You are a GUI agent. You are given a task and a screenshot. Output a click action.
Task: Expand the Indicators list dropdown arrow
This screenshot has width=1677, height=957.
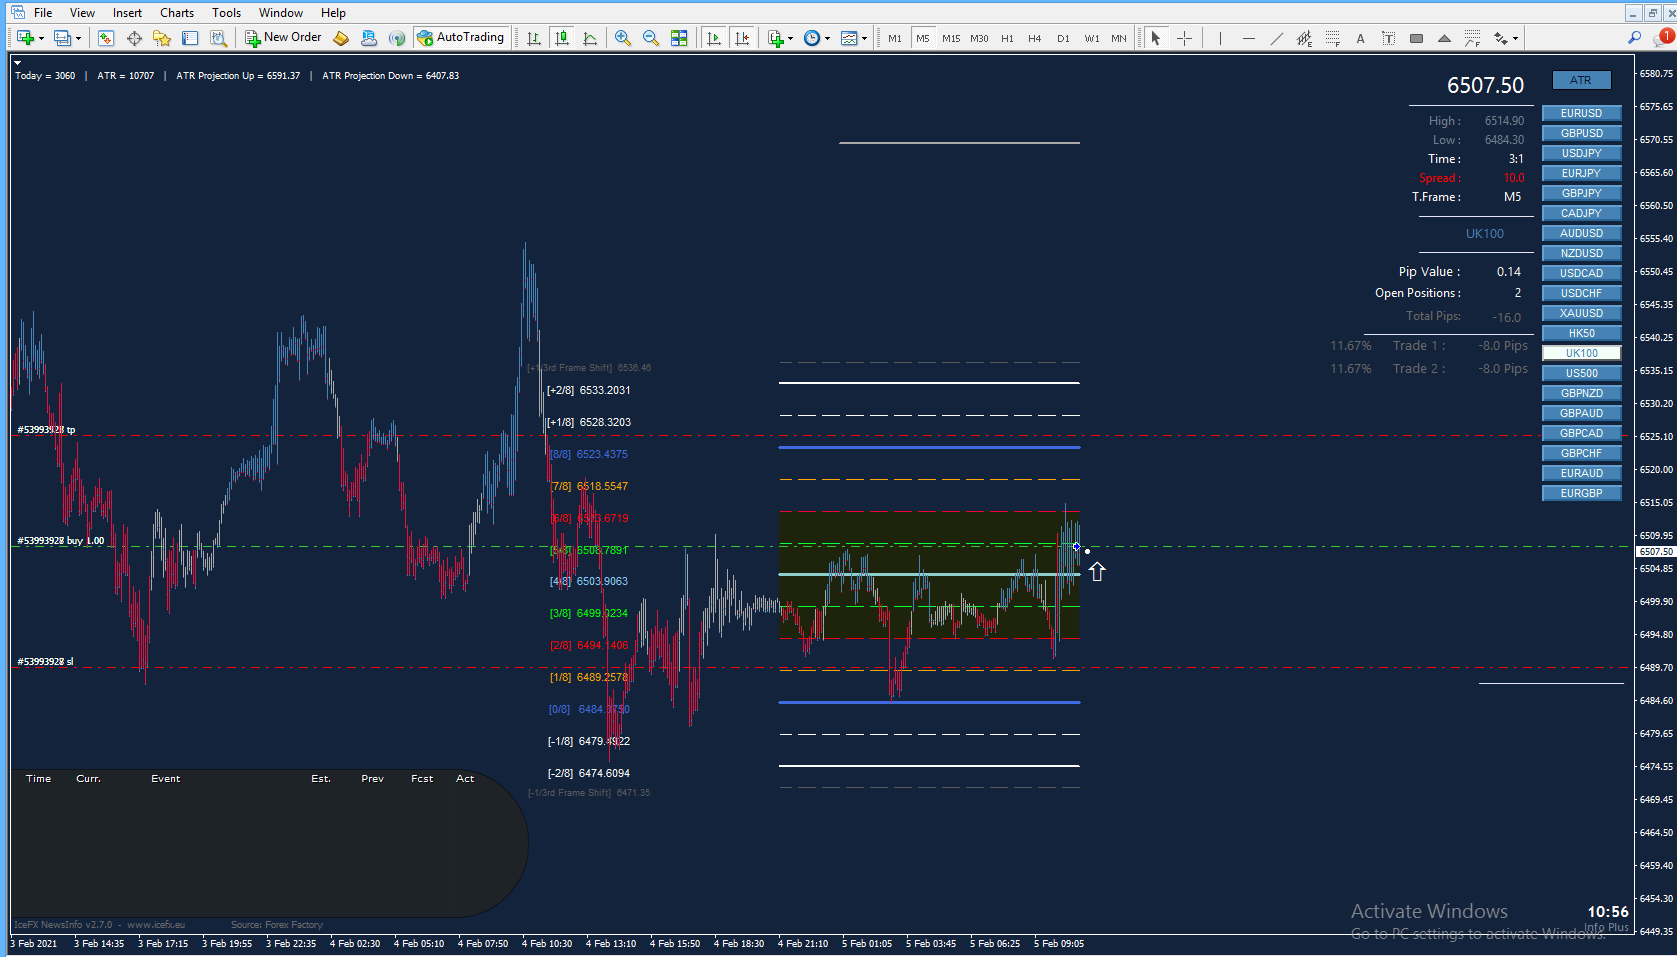click(790, 38)
